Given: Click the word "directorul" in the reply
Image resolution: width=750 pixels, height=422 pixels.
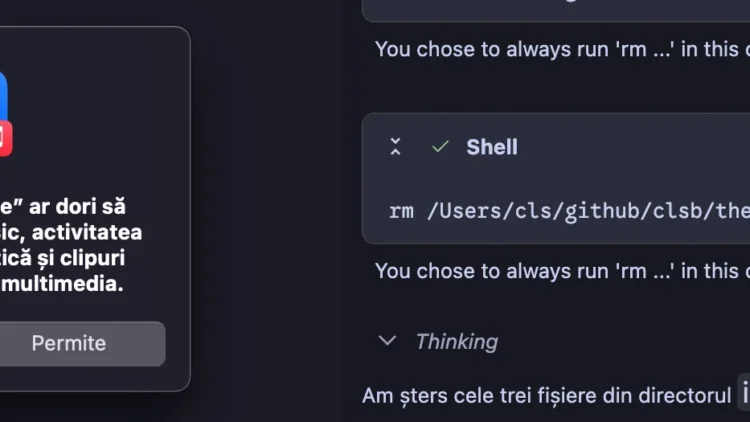Looking at the screenshot, I should click(x=683, y=395).
